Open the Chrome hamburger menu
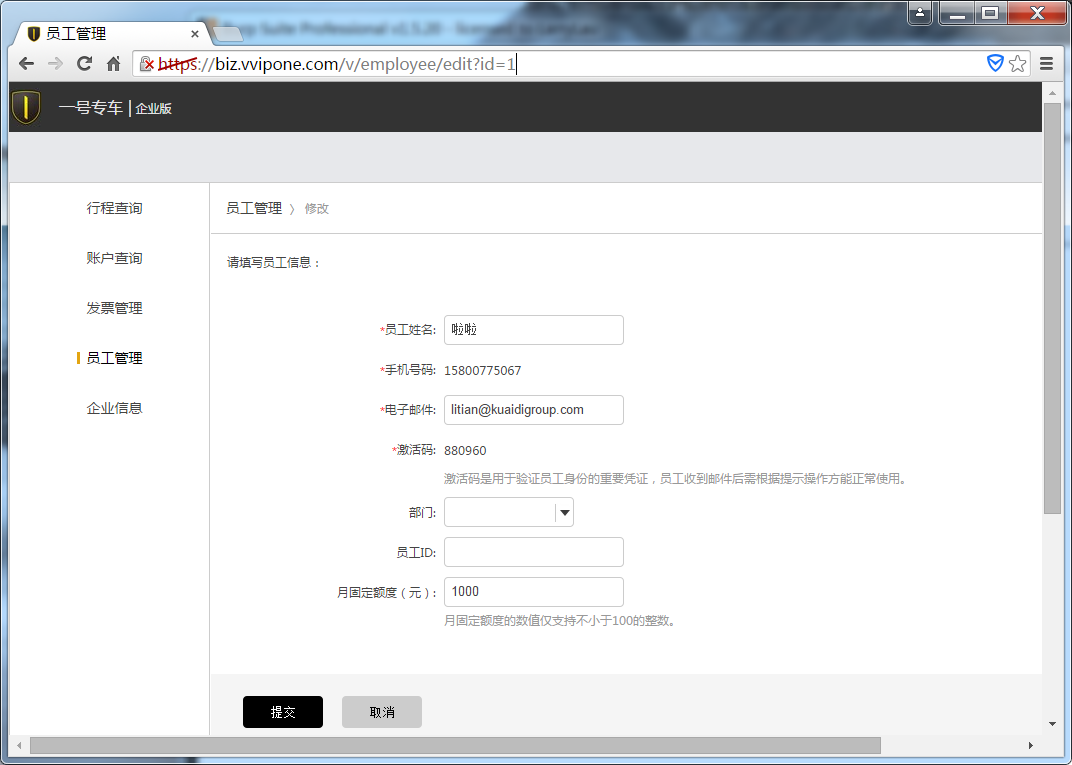 tap(1046, 64)
